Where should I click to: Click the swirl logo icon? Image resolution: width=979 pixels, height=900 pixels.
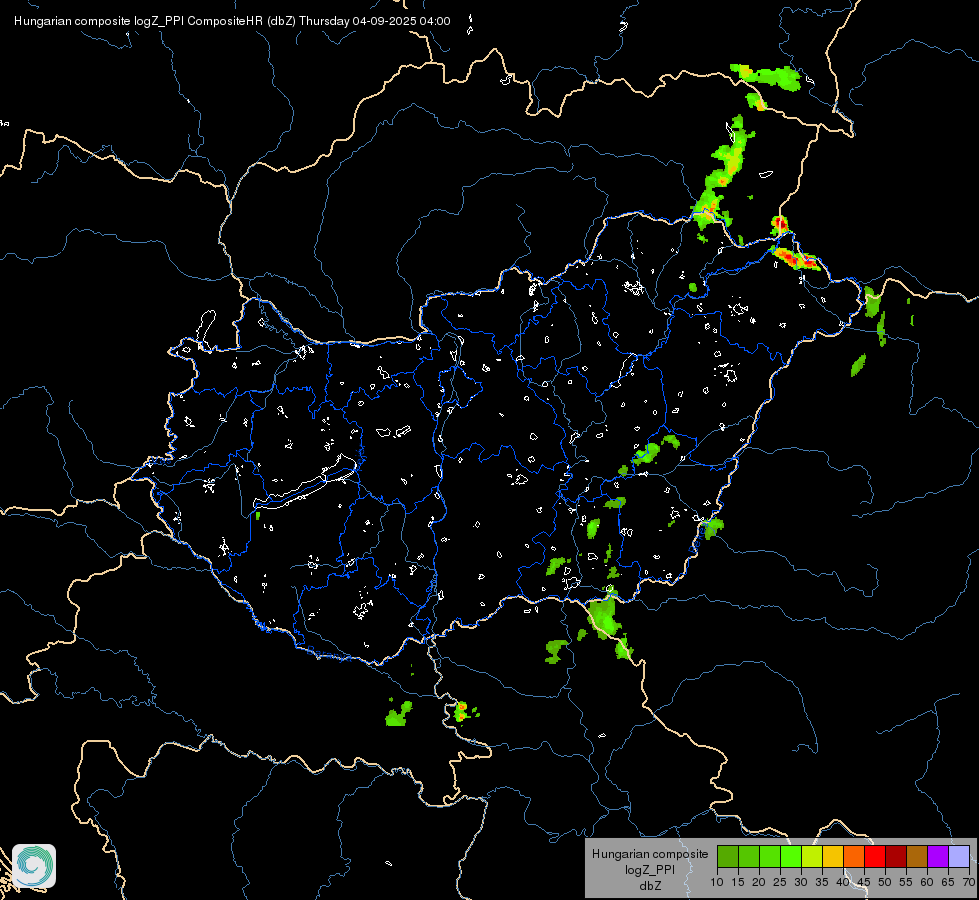pyautogui.click(x=34, y=866)
